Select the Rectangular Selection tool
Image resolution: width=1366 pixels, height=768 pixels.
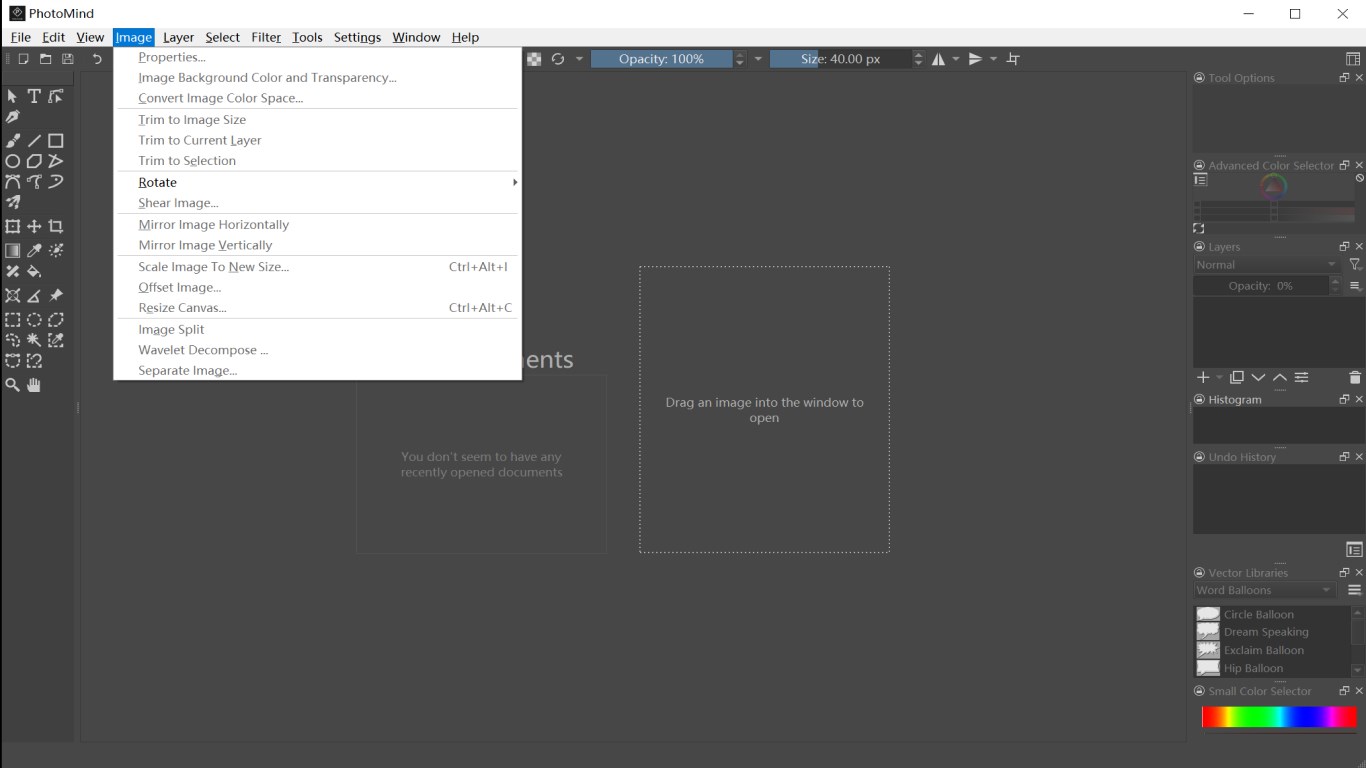coord(13,318)
